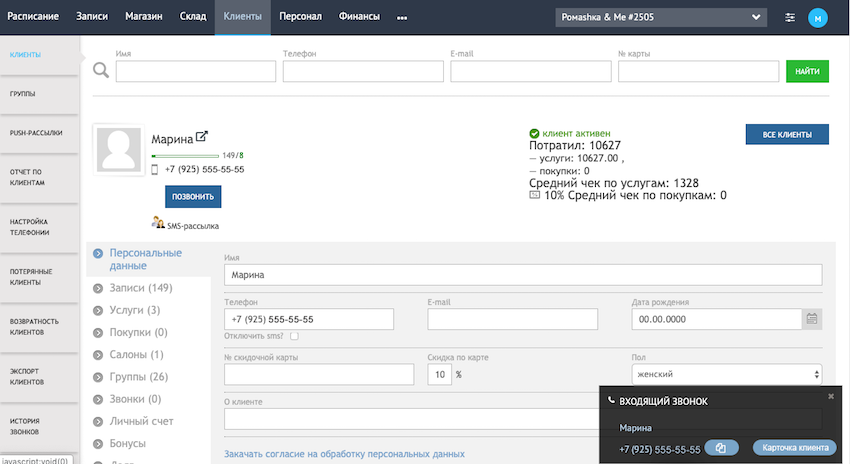
Task: Click the Скидка по карте input field
Action: coord(439,374)
